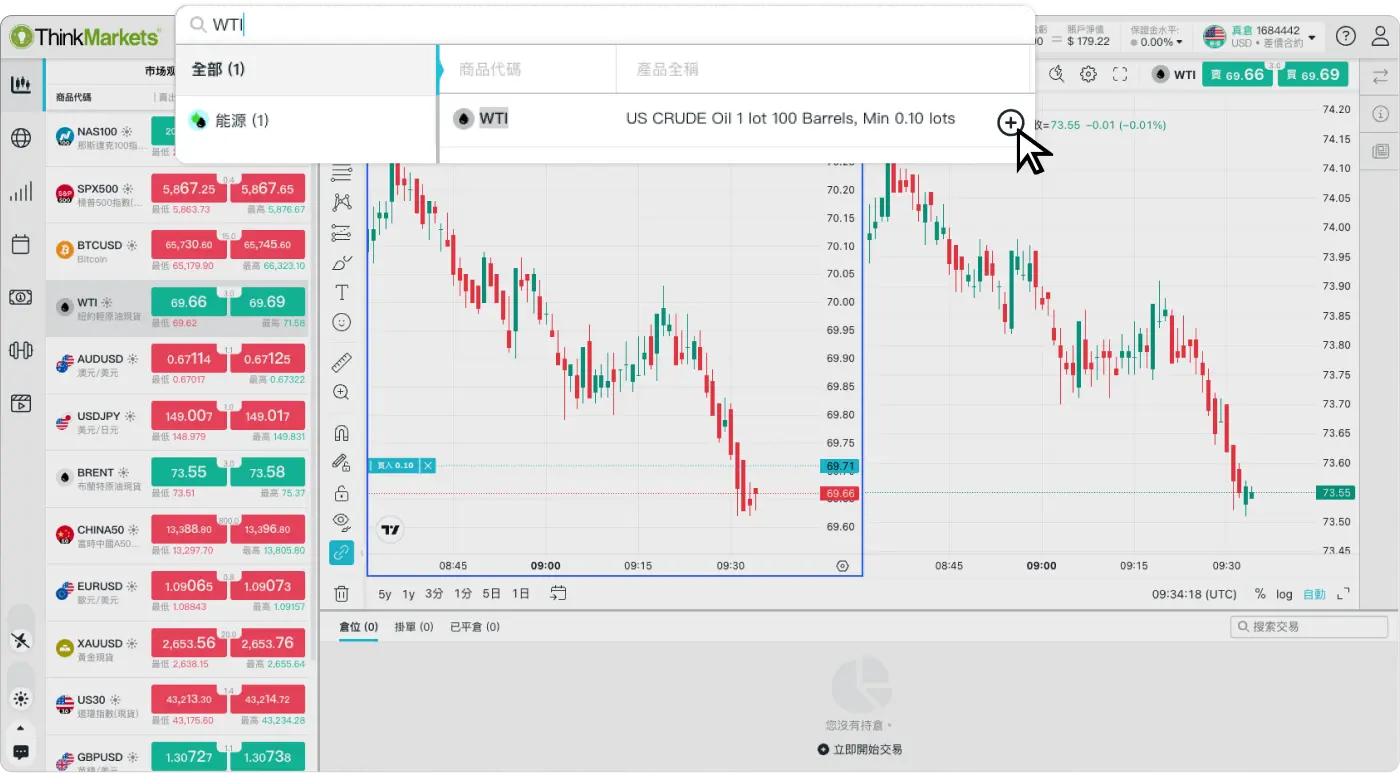The width and height of the screenshot is (1400, 773).
Task: Open the emoji sticker tool
Action: (341, 322)
